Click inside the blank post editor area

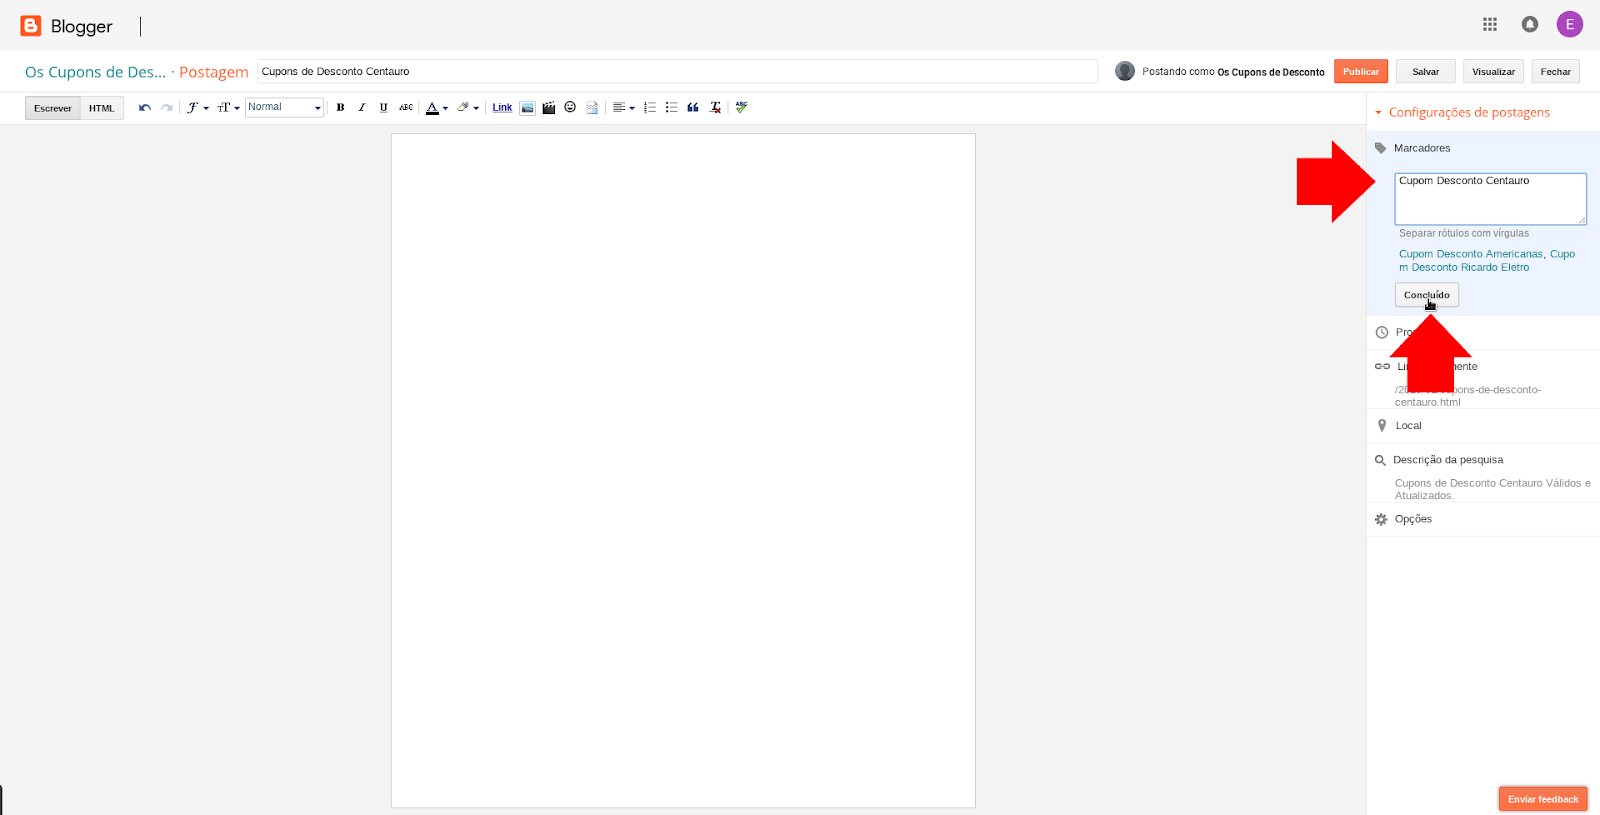tap(683, 470)
